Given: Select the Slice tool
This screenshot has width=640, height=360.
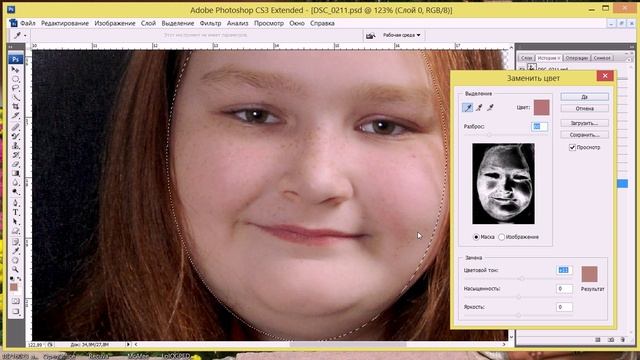Looking at the screenshot, I should tap(16, 116).
